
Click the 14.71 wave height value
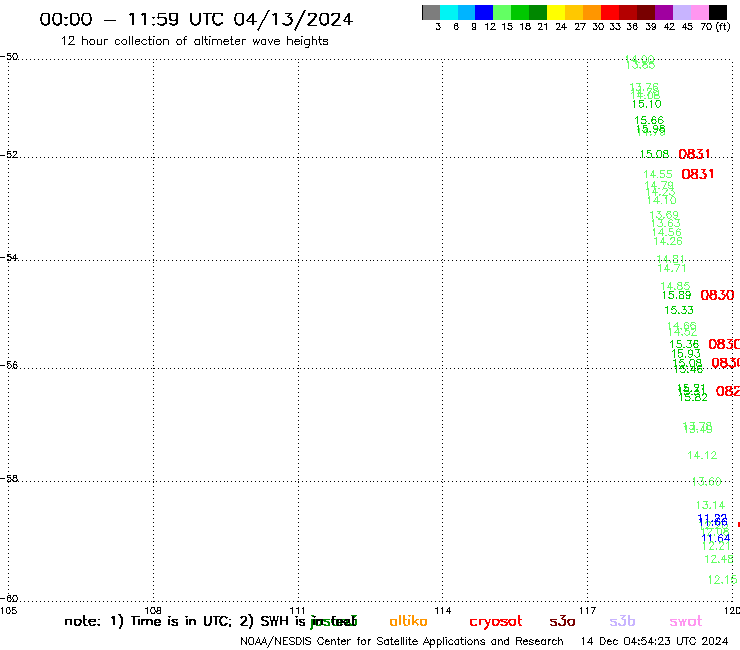pyautogui.click(x=672, y=268)
